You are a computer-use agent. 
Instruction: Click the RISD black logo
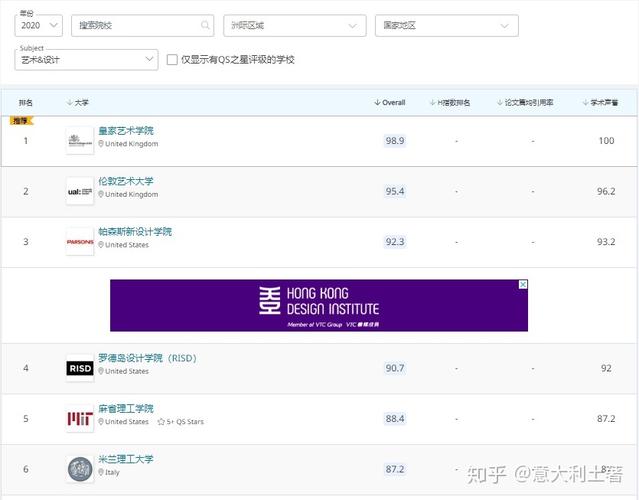coord(80,368)
